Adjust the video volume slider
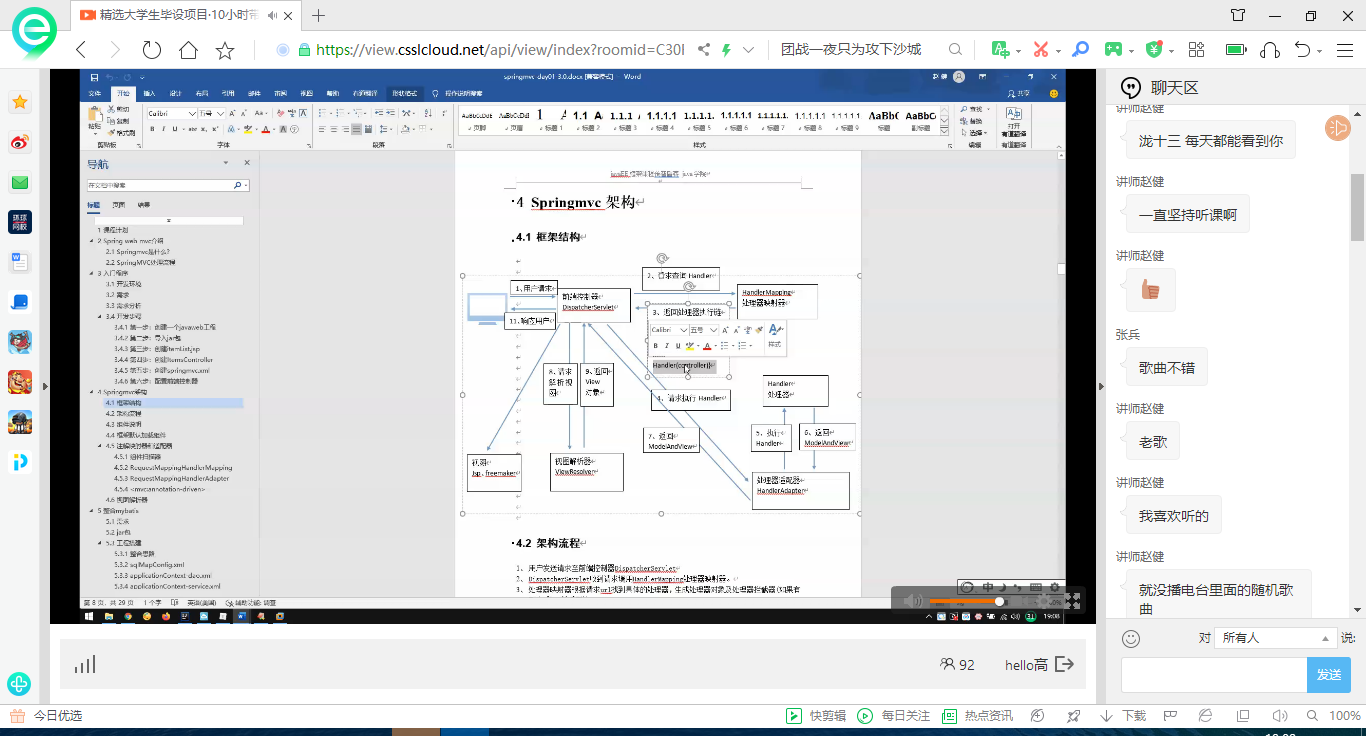This screenshot has height=736, width=1366. pyautogui.click(x=964, y=601)
